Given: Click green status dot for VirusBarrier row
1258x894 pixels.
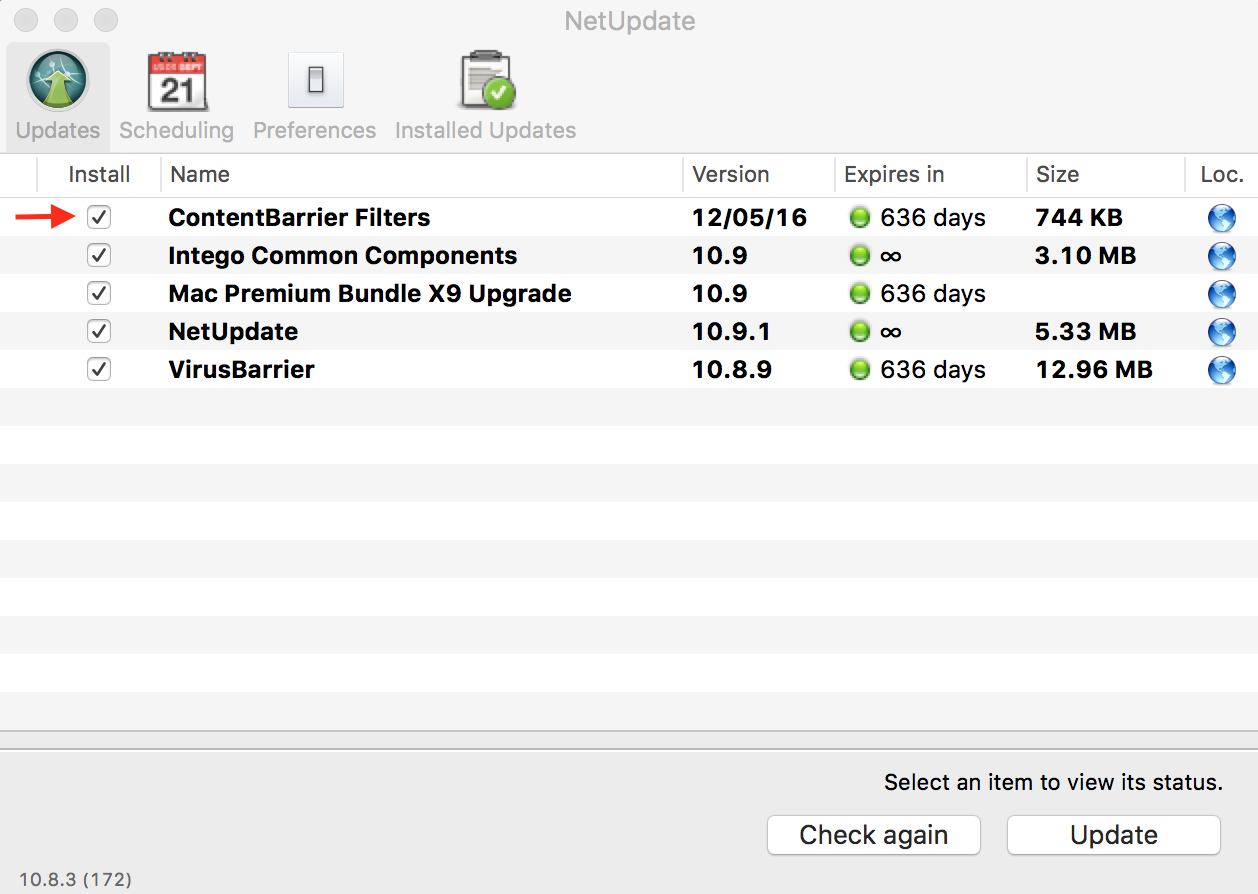Looking at the screenshot, I should click(859, 370).
